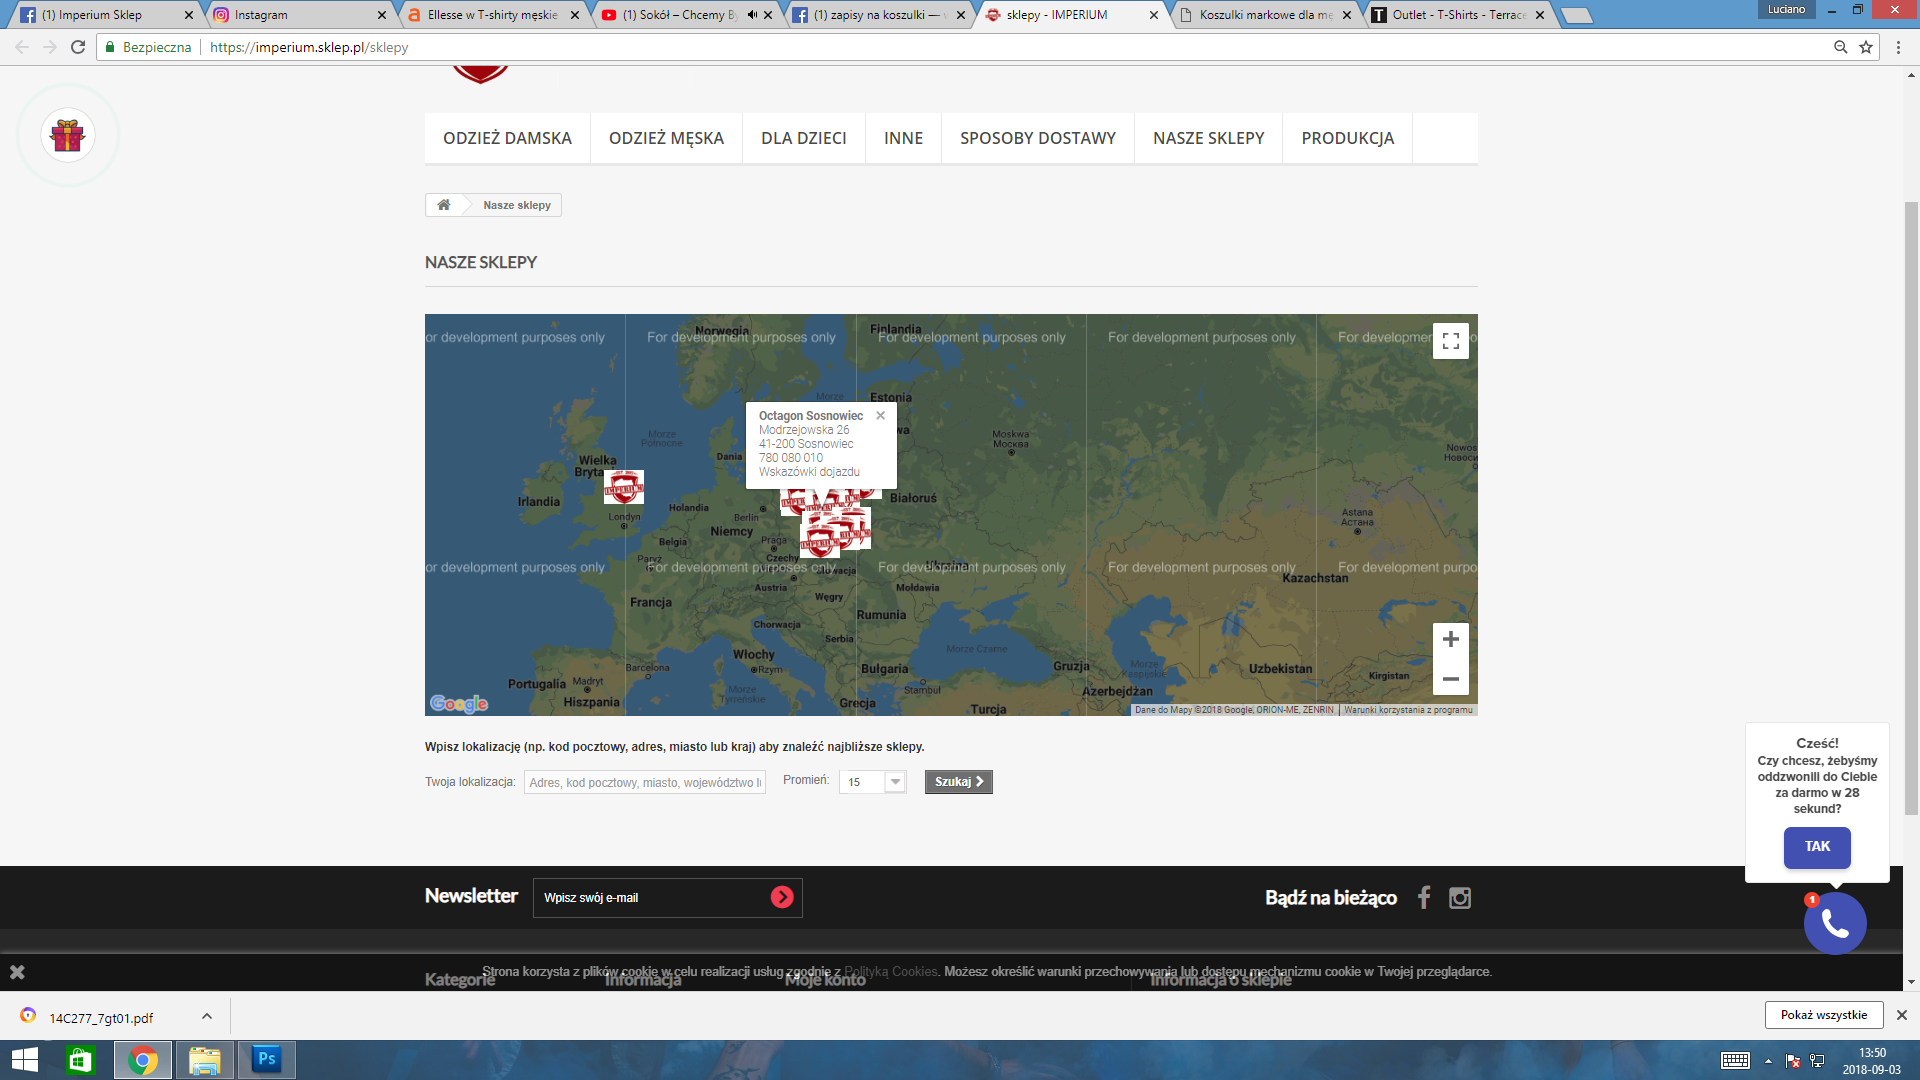Click the Imperium store marker over Britain
This screenshot has width=1920, height=1080.
624,488
